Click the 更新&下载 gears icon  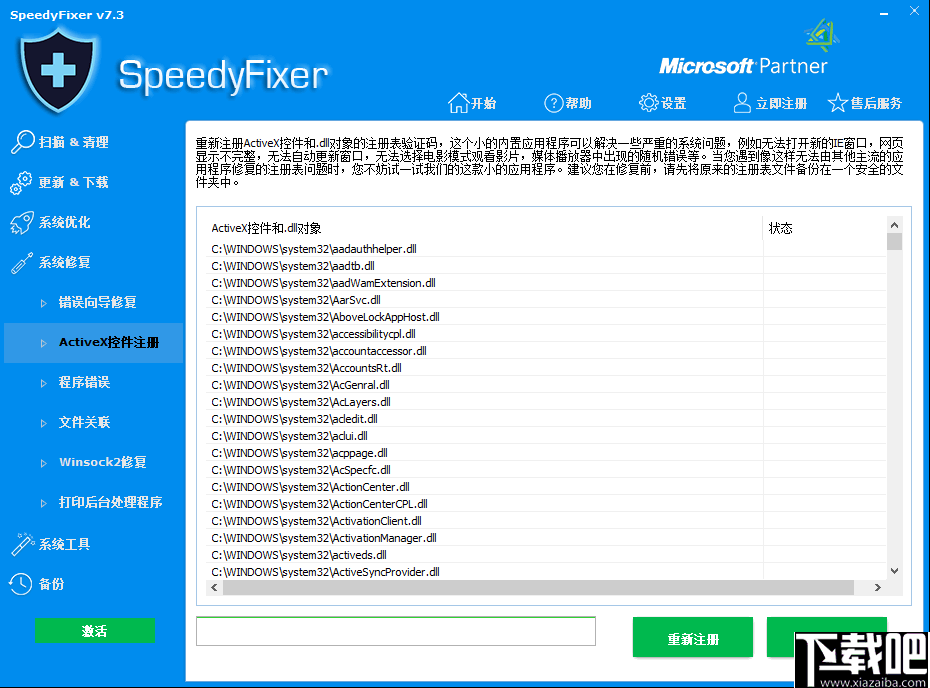tap(21, 182)
